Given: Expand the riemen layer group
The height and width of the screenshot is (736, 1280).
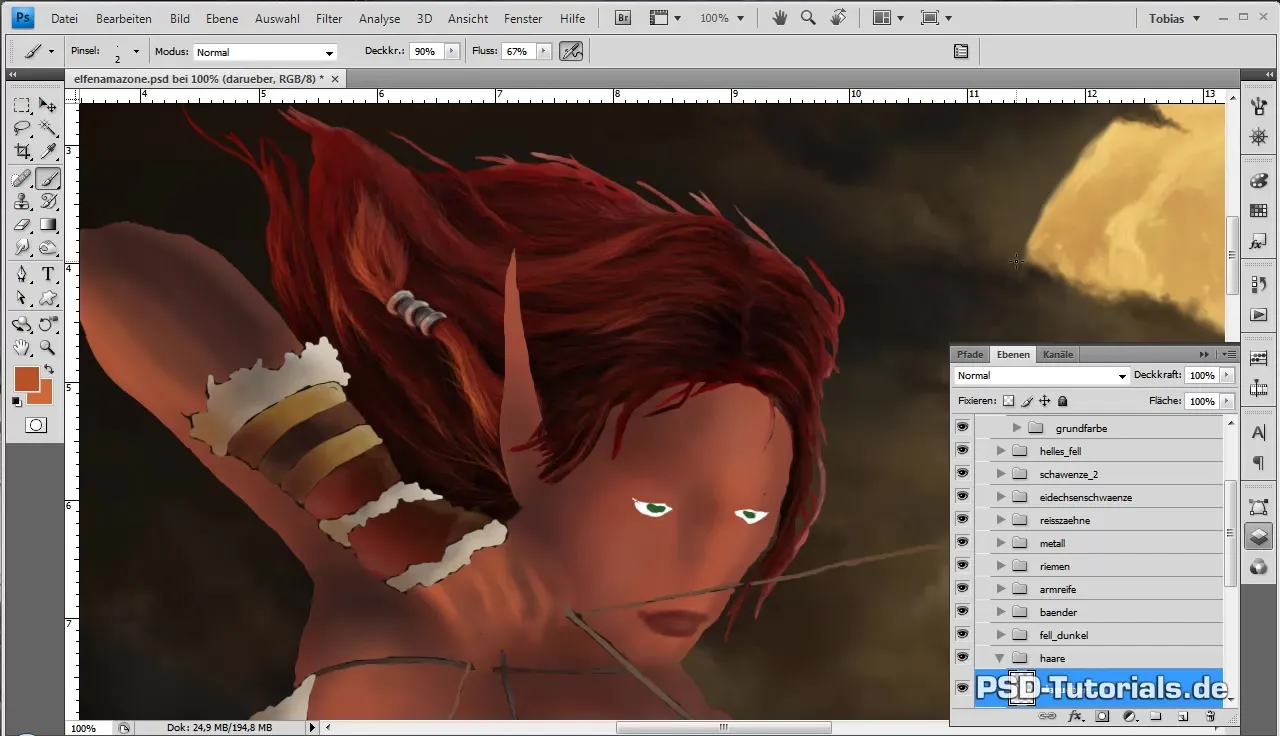Looking at the screenshot, I should [1000, 566].
